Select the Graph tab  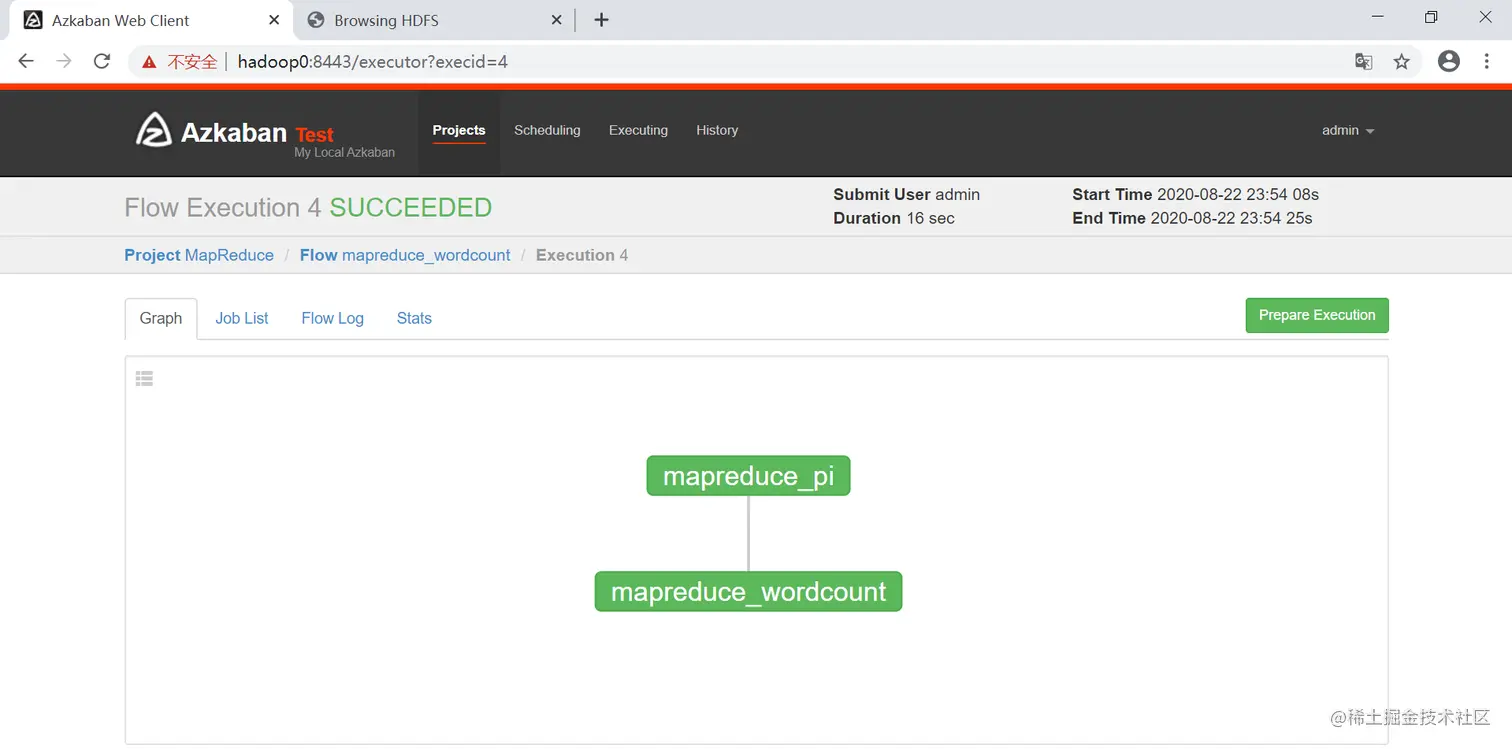[161, 318]
